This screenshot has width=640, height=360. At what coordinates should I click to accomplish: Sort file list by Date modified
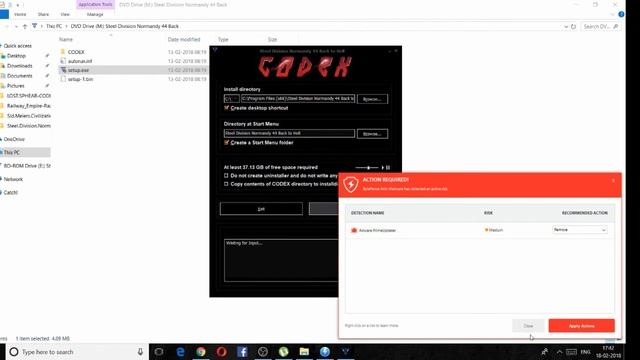184,40
